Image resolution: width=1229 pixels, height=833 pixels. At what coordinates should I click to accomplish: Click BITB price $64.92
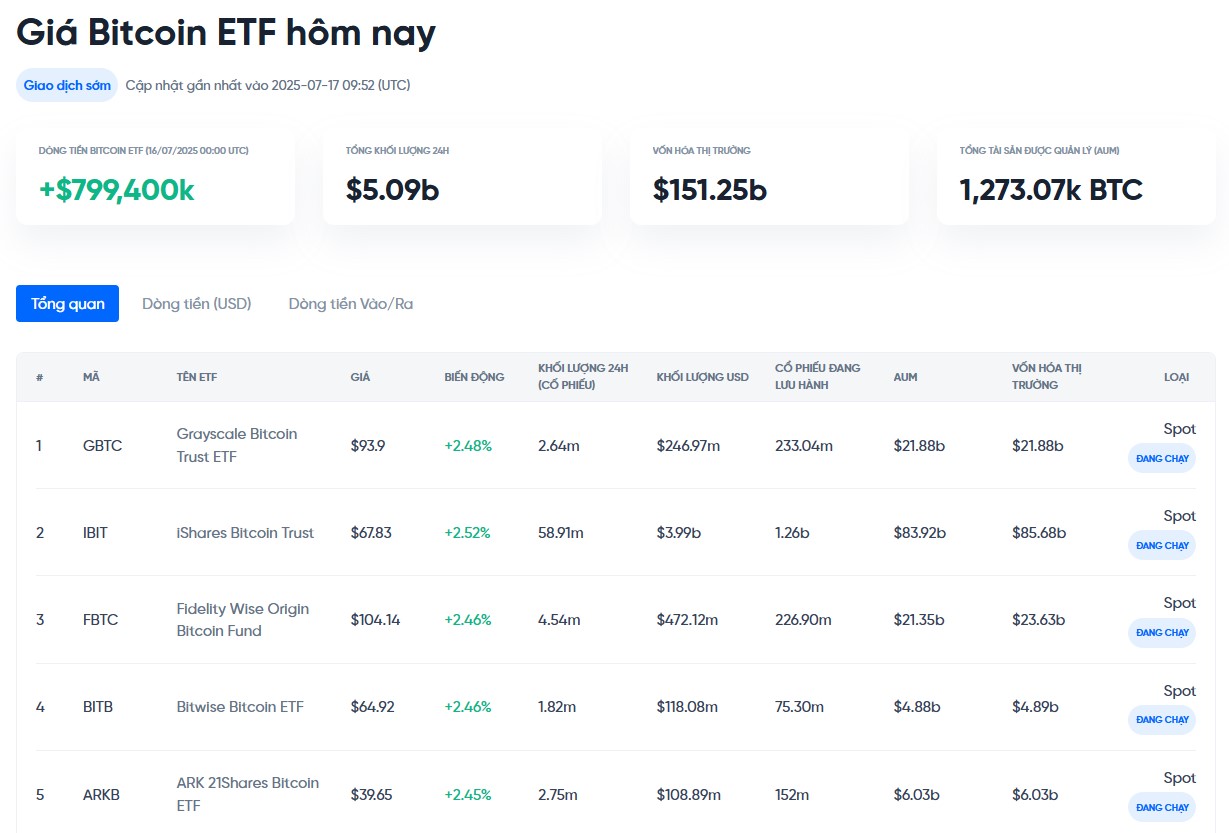pyautogui.click(x=372, y=706)
